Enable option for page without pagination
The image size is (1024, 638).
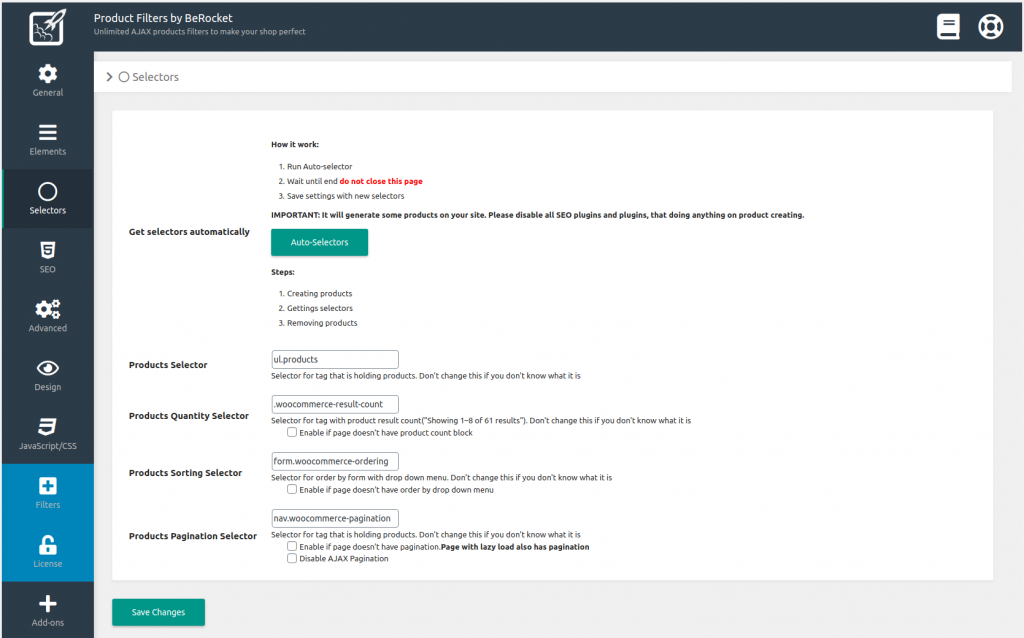292,547
